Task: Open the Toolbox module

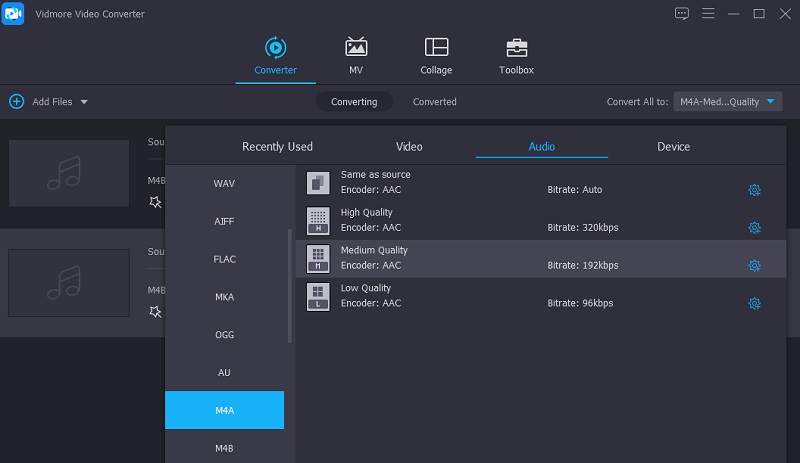Action: (516, 48)
